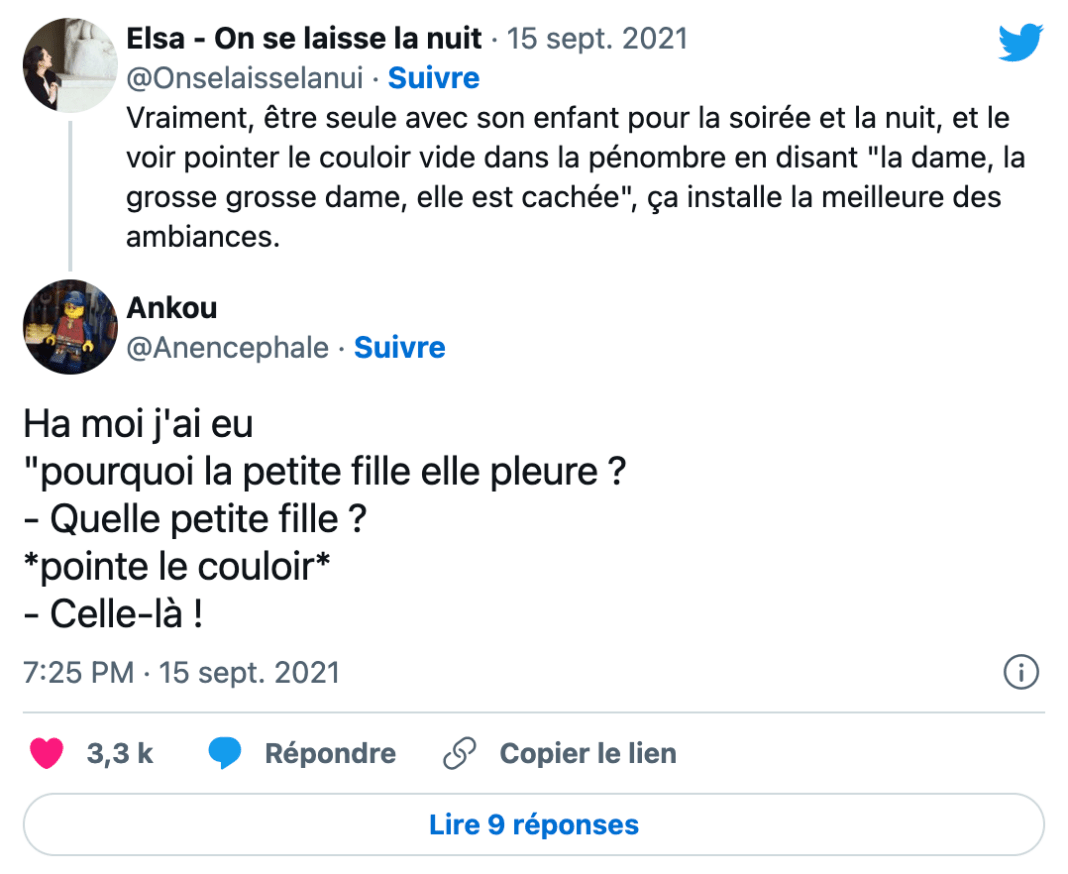Click the Twitter bird logo

coord(1020,42)
